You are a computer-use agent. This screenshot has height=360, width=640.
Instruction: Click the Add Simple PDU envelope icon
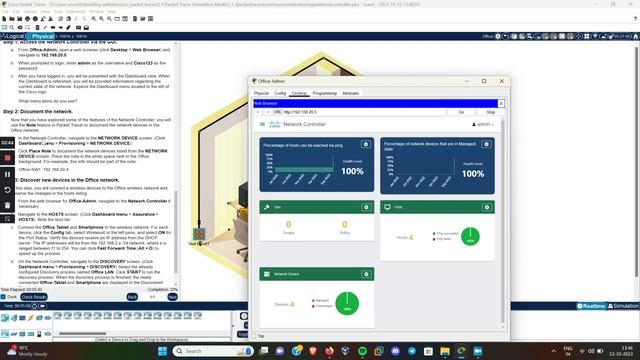click(x=78, y=28)
